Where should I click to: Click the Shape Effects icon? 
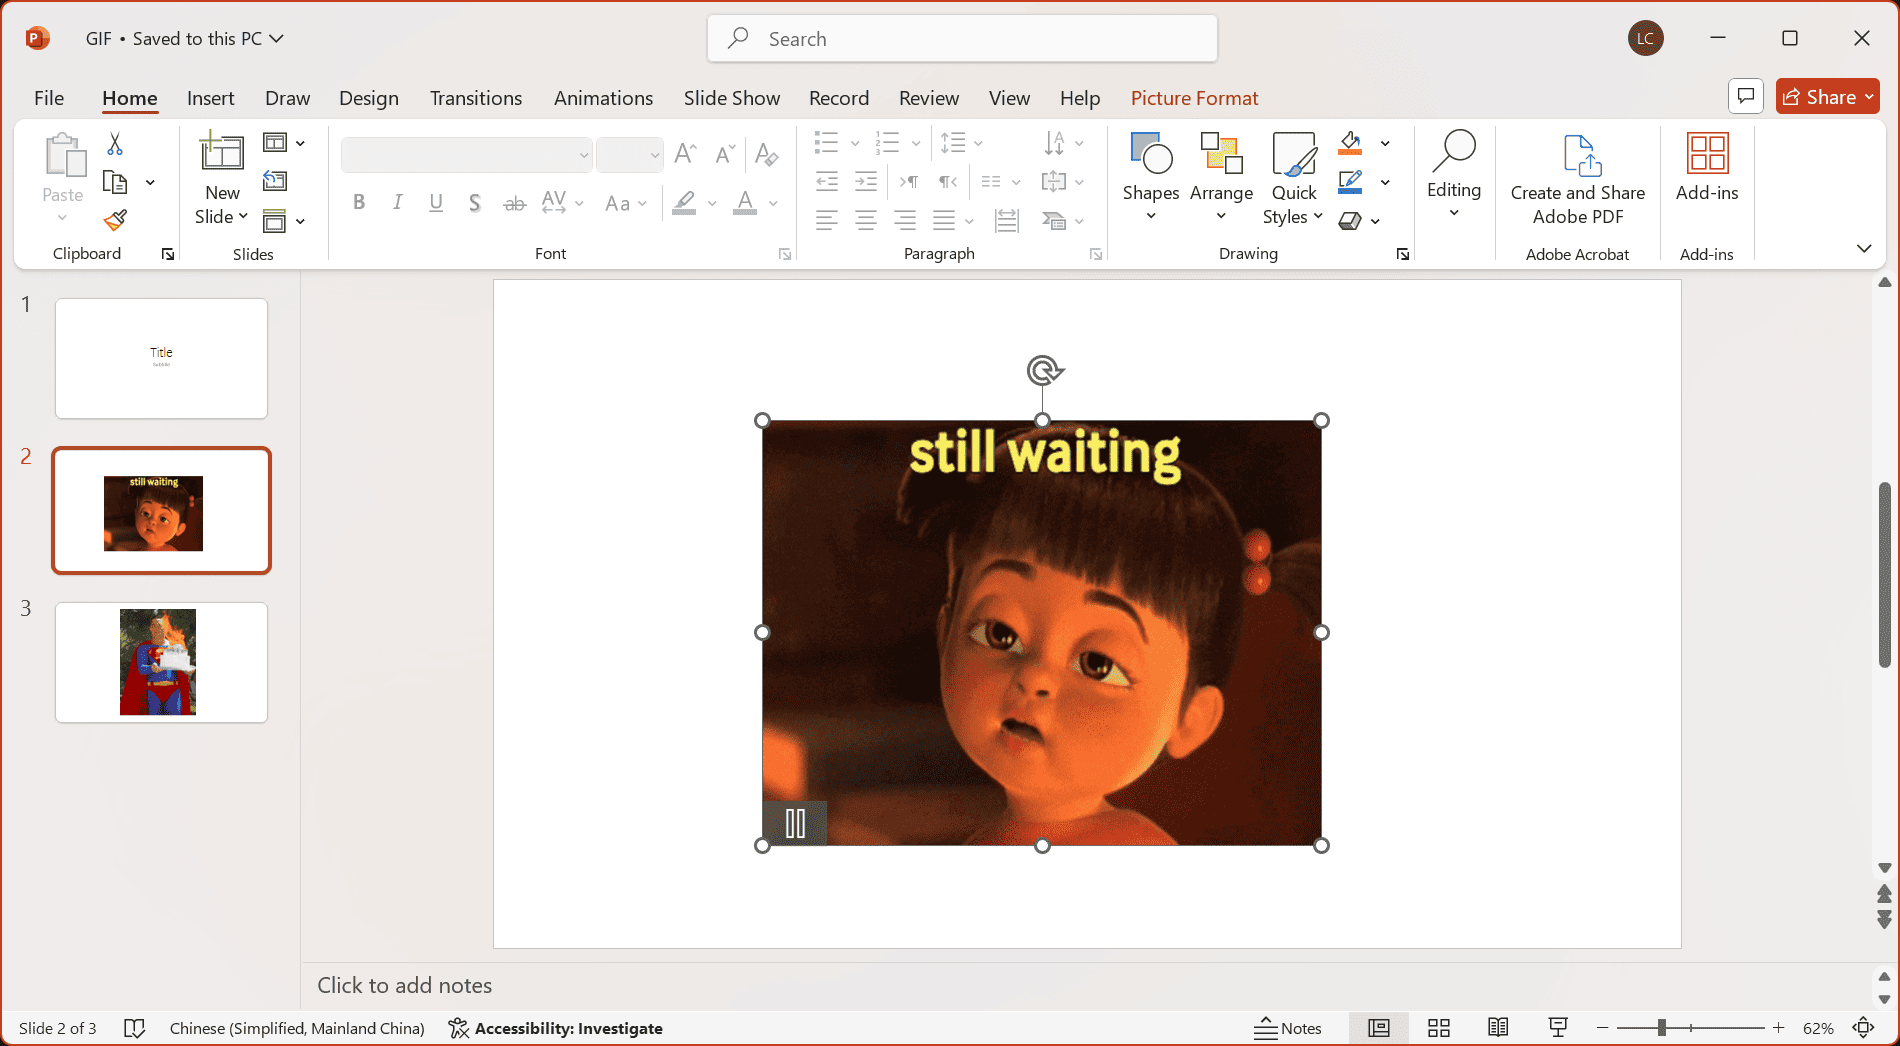tap(1350, 220)
